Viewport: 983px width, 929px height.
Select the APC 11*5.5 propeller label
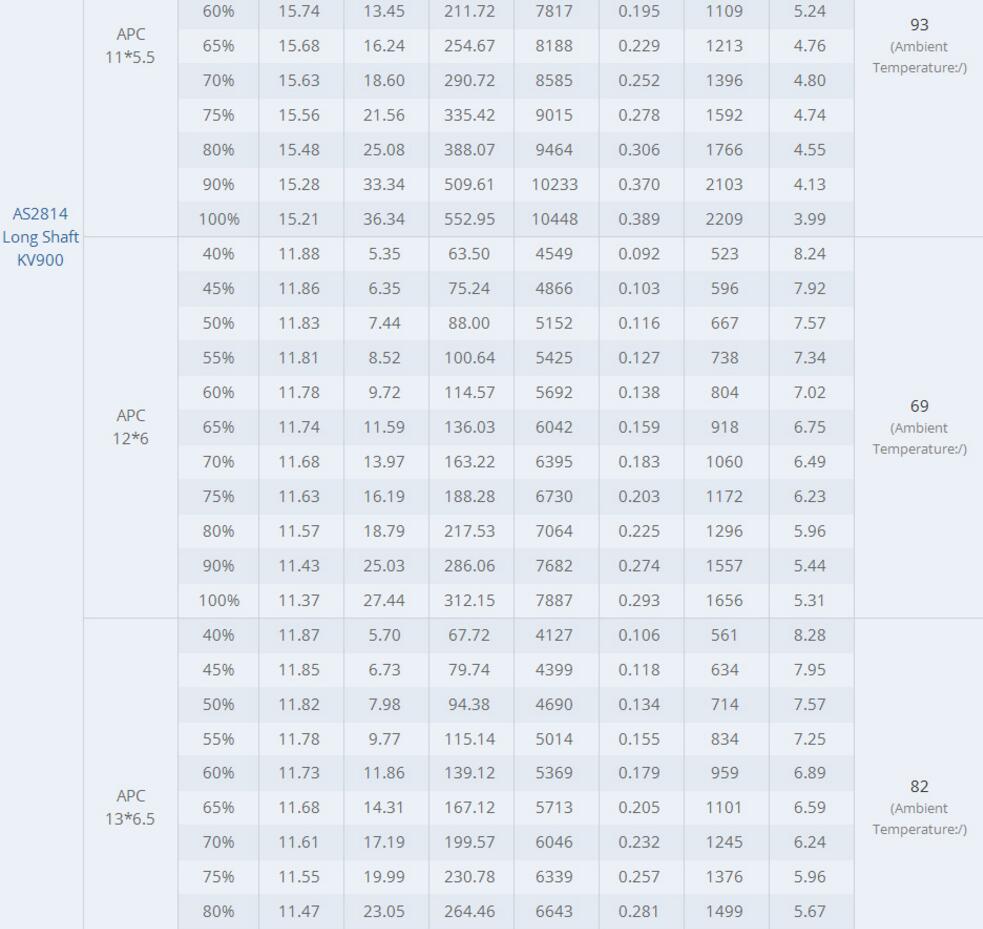coord(131,46)
